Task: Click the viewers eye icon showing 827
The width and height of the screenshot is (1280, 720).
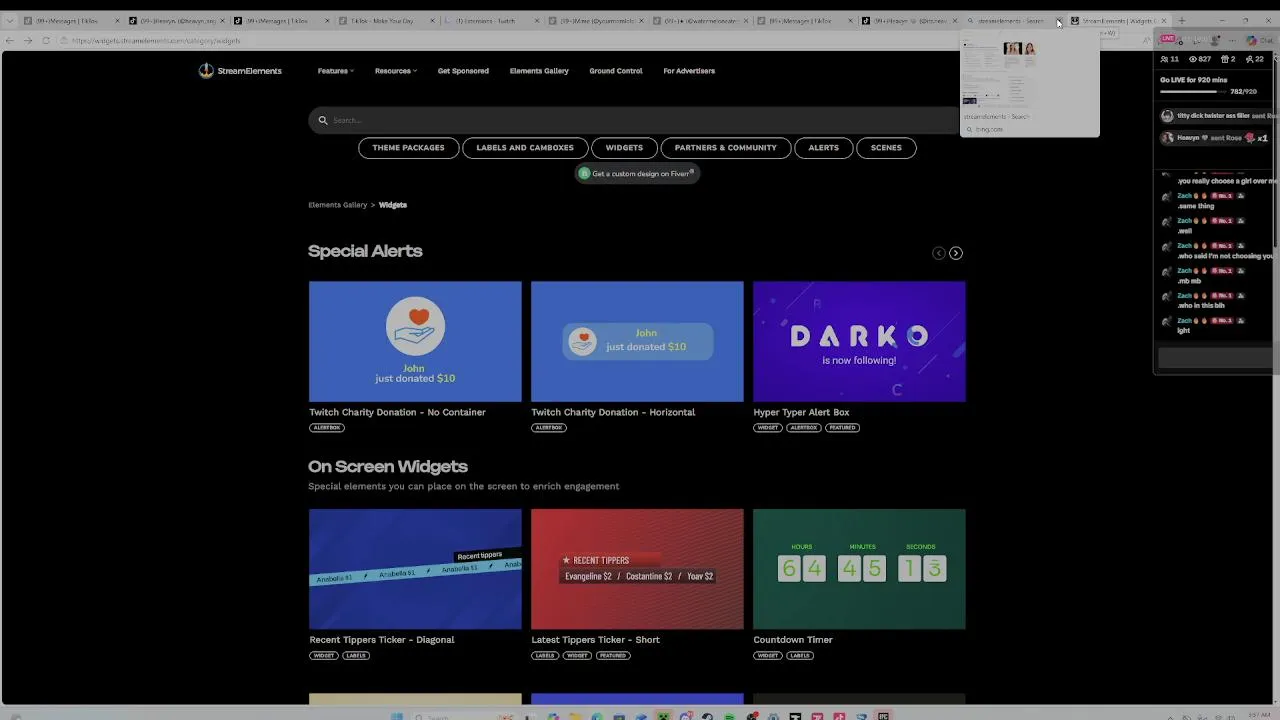Action: coord(1192,59)
